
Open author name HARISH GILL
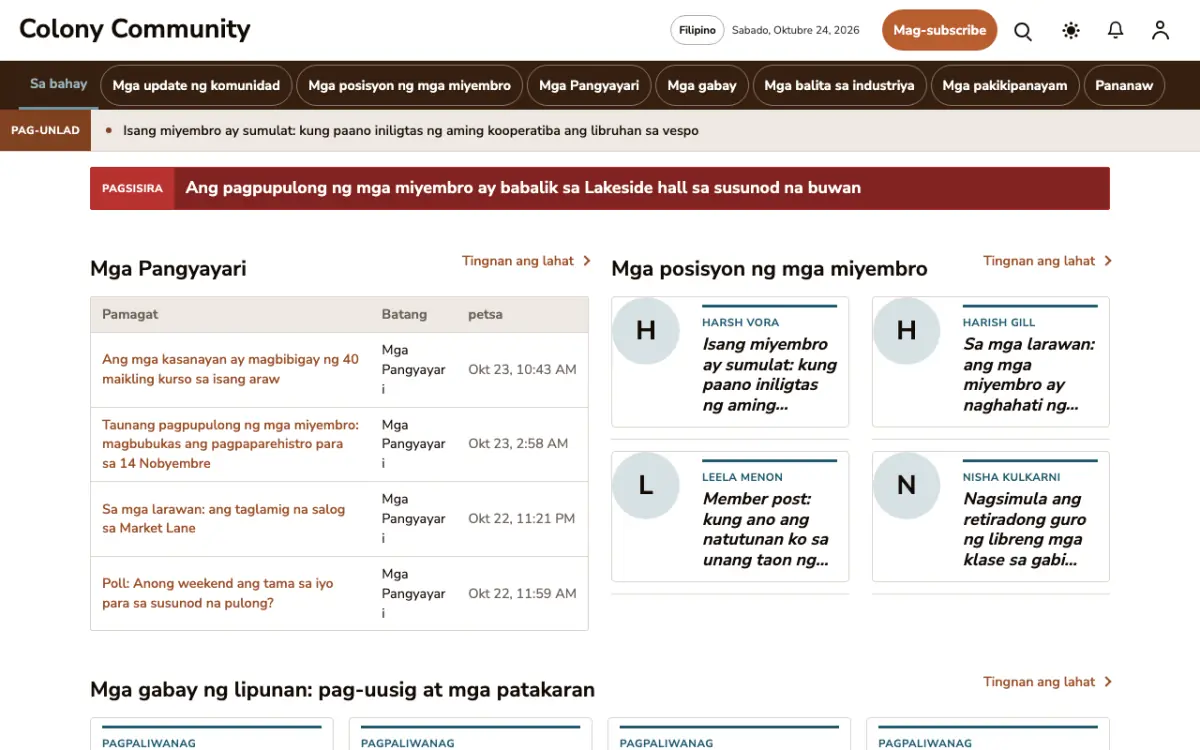tap(999, 322)
